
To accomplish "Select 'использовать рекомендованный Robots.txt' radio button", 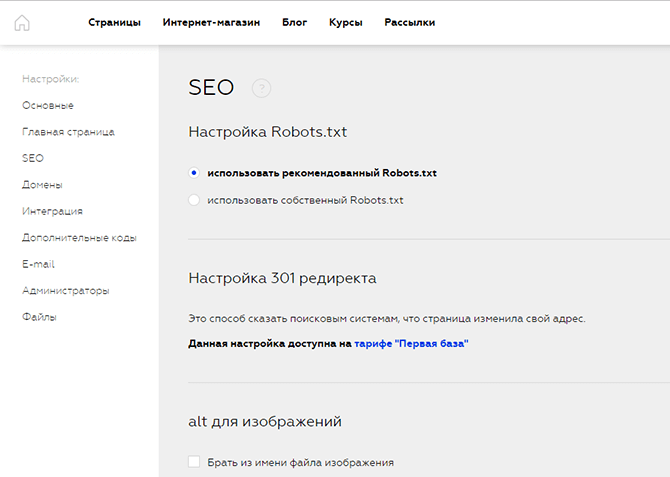I will pyautogui.click(x=194, y=173).
